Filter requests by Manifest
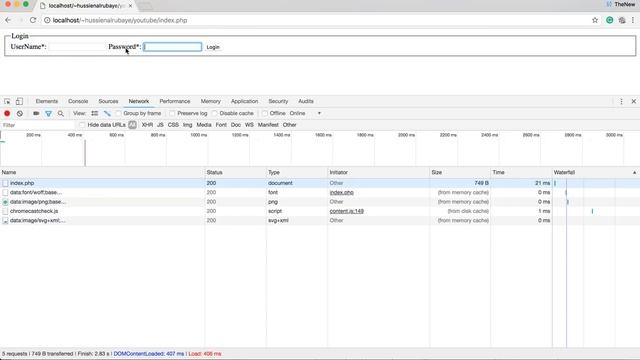The image size is (640, 360). pos(268,125)
